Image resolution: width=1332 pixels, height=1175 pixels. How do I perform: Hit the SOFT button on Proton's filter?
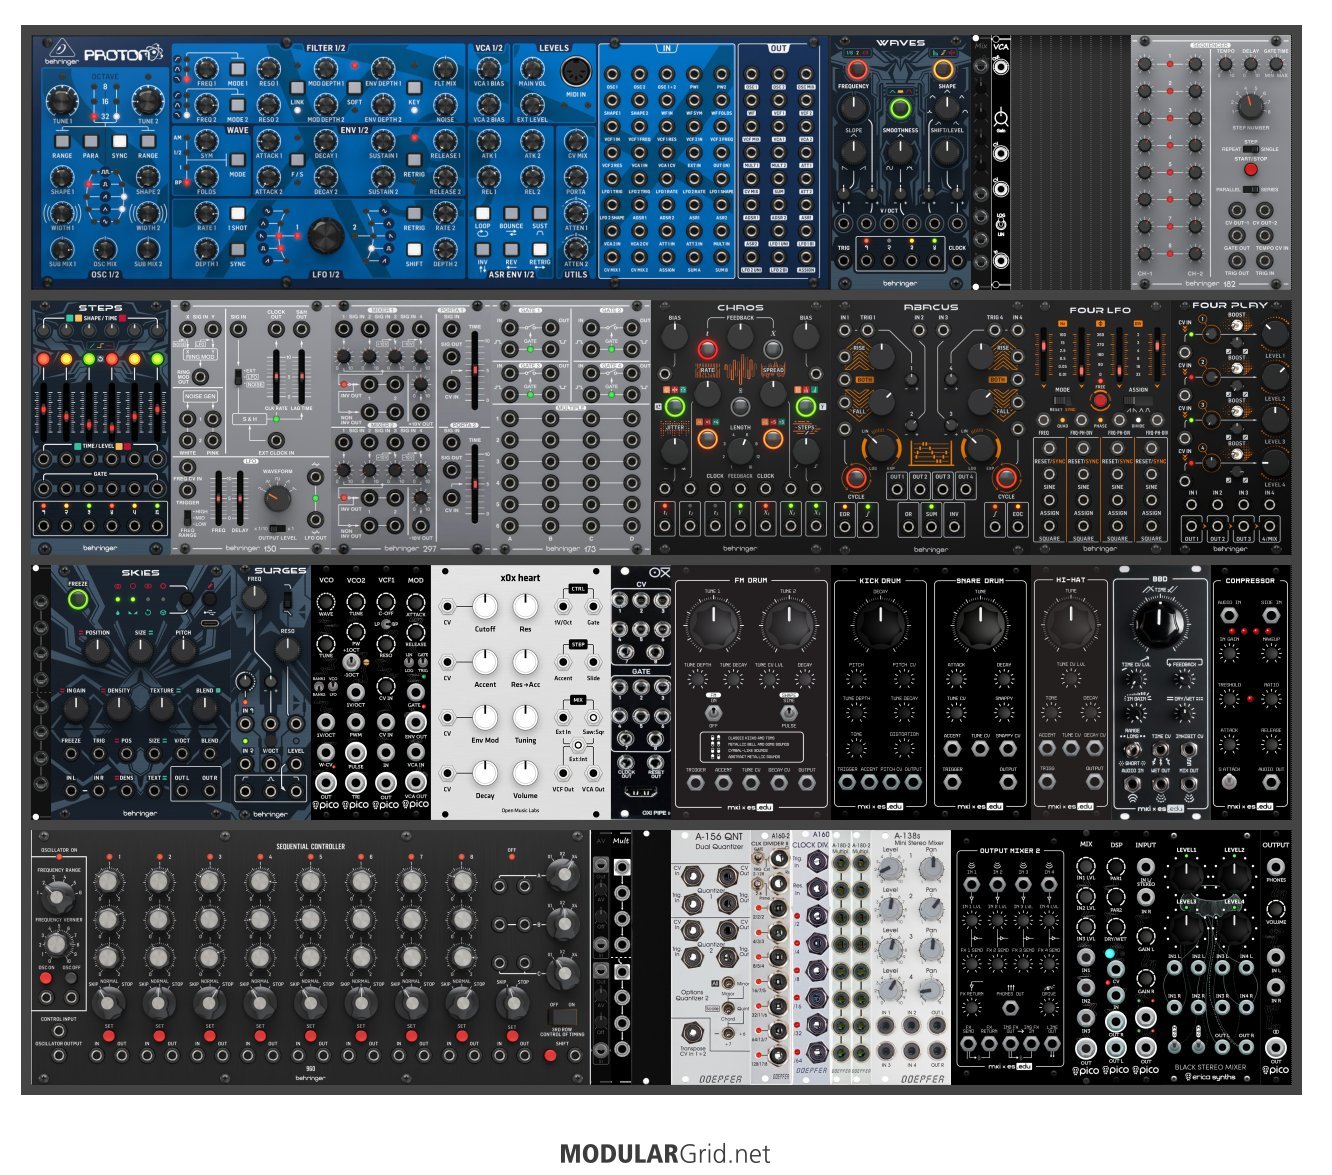(355, 90)
